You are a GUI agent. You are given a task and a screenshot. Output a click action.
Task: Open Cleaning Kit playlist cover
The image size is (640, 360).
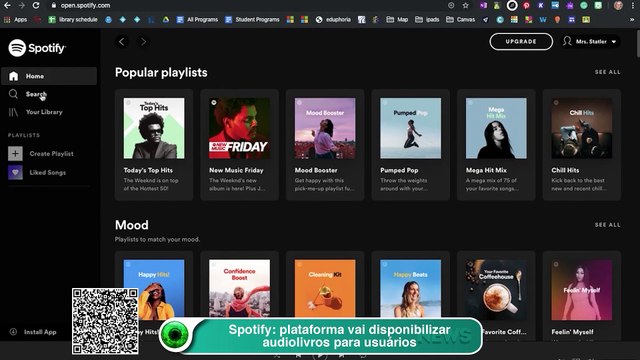325,290
